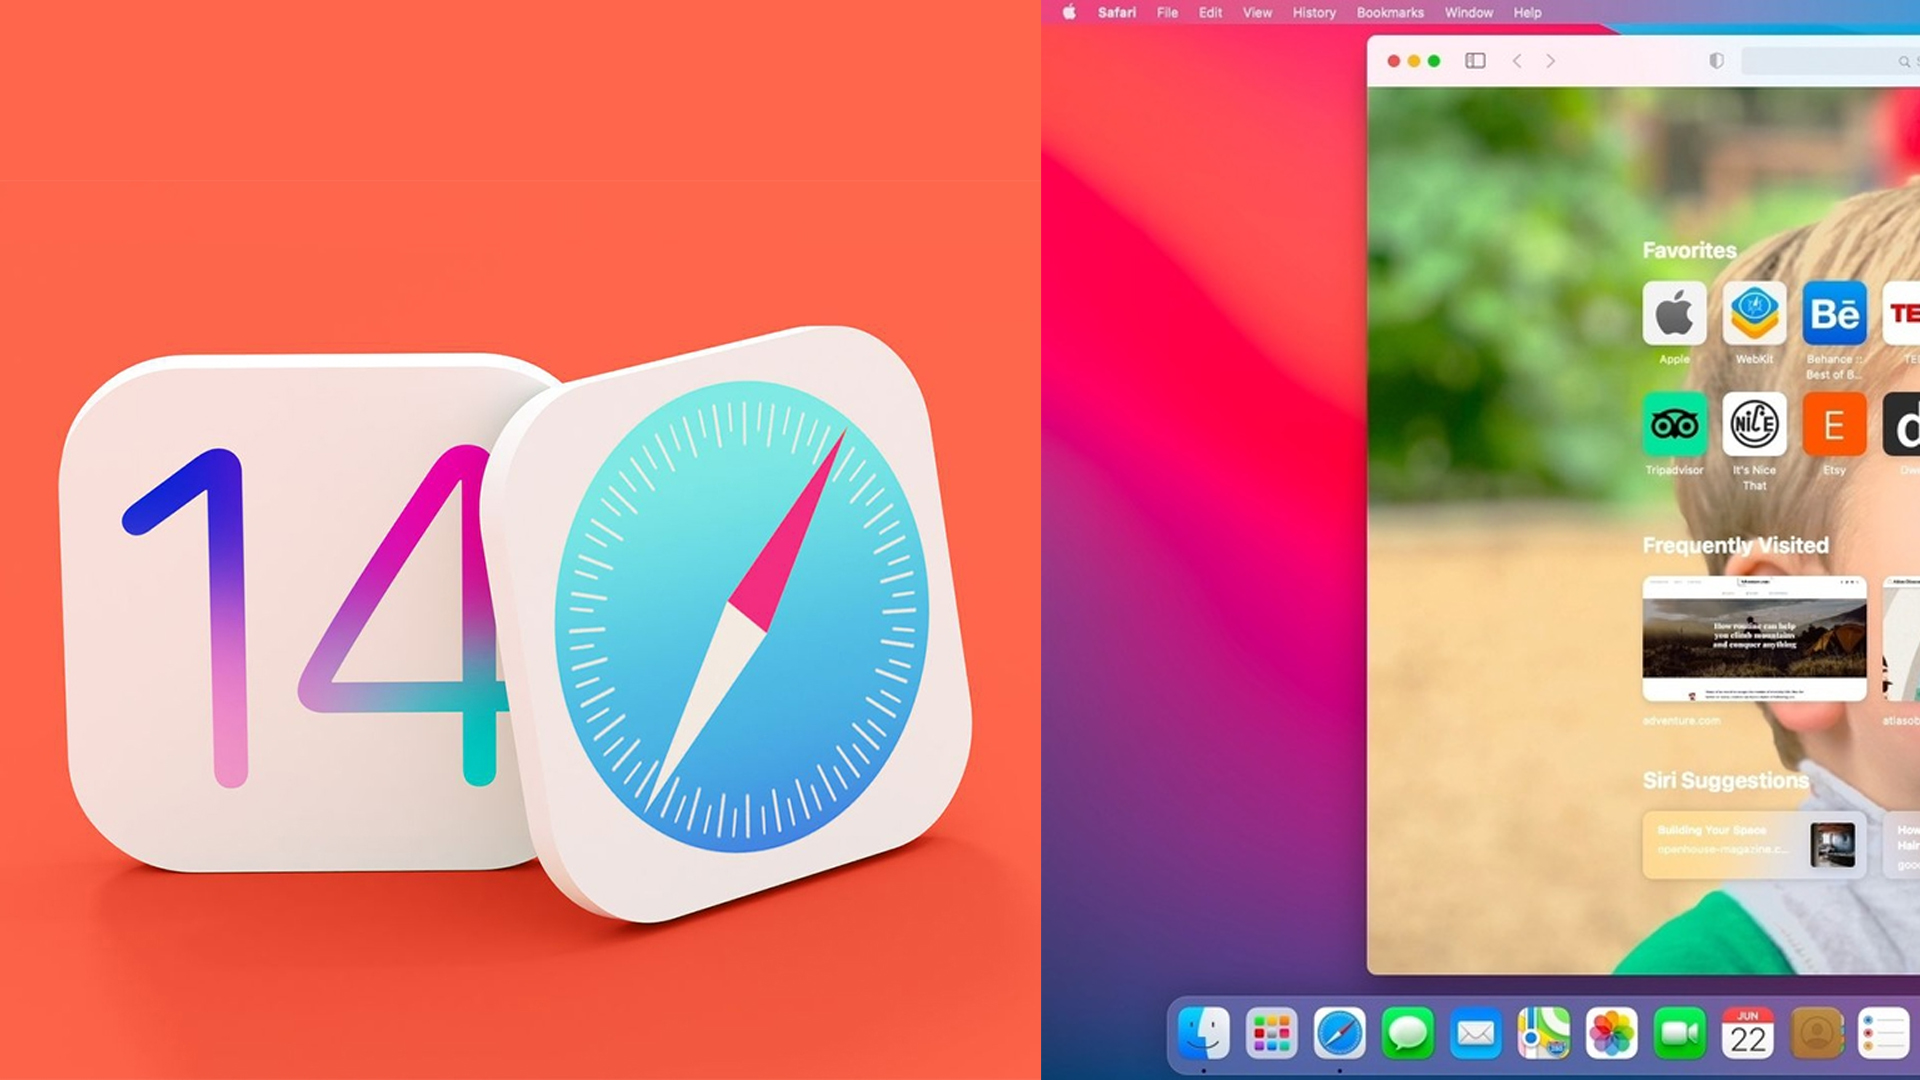Open the View menu in menu bar
The width and height of the screenshot is (1920, 1080).
click(x=1256, y=13)
